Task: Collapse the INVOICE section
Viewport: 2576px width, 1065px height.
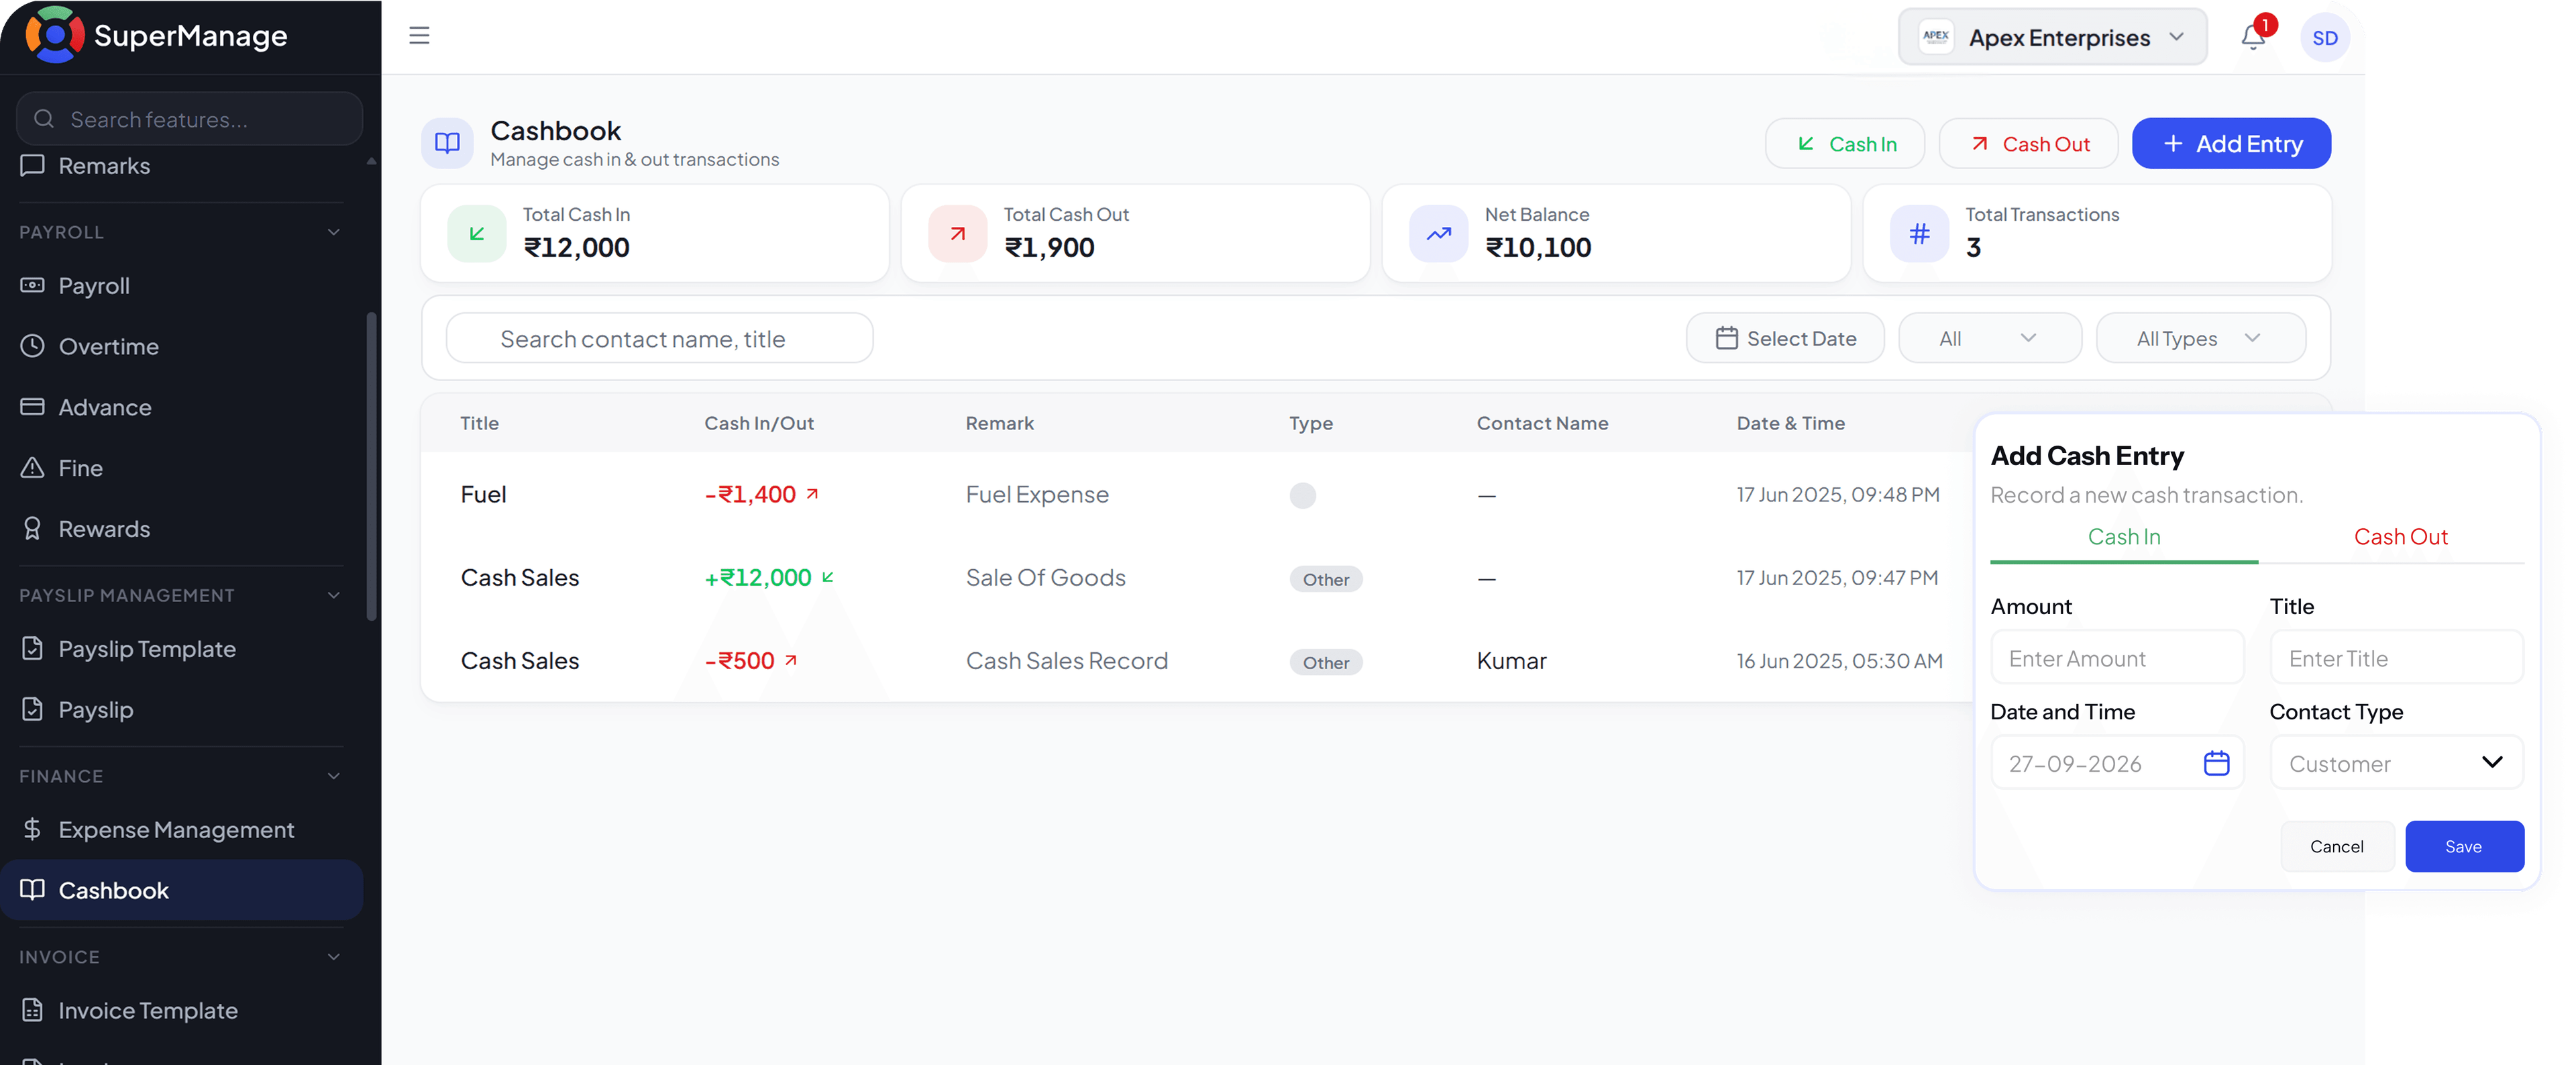Action: click(334, 957)
